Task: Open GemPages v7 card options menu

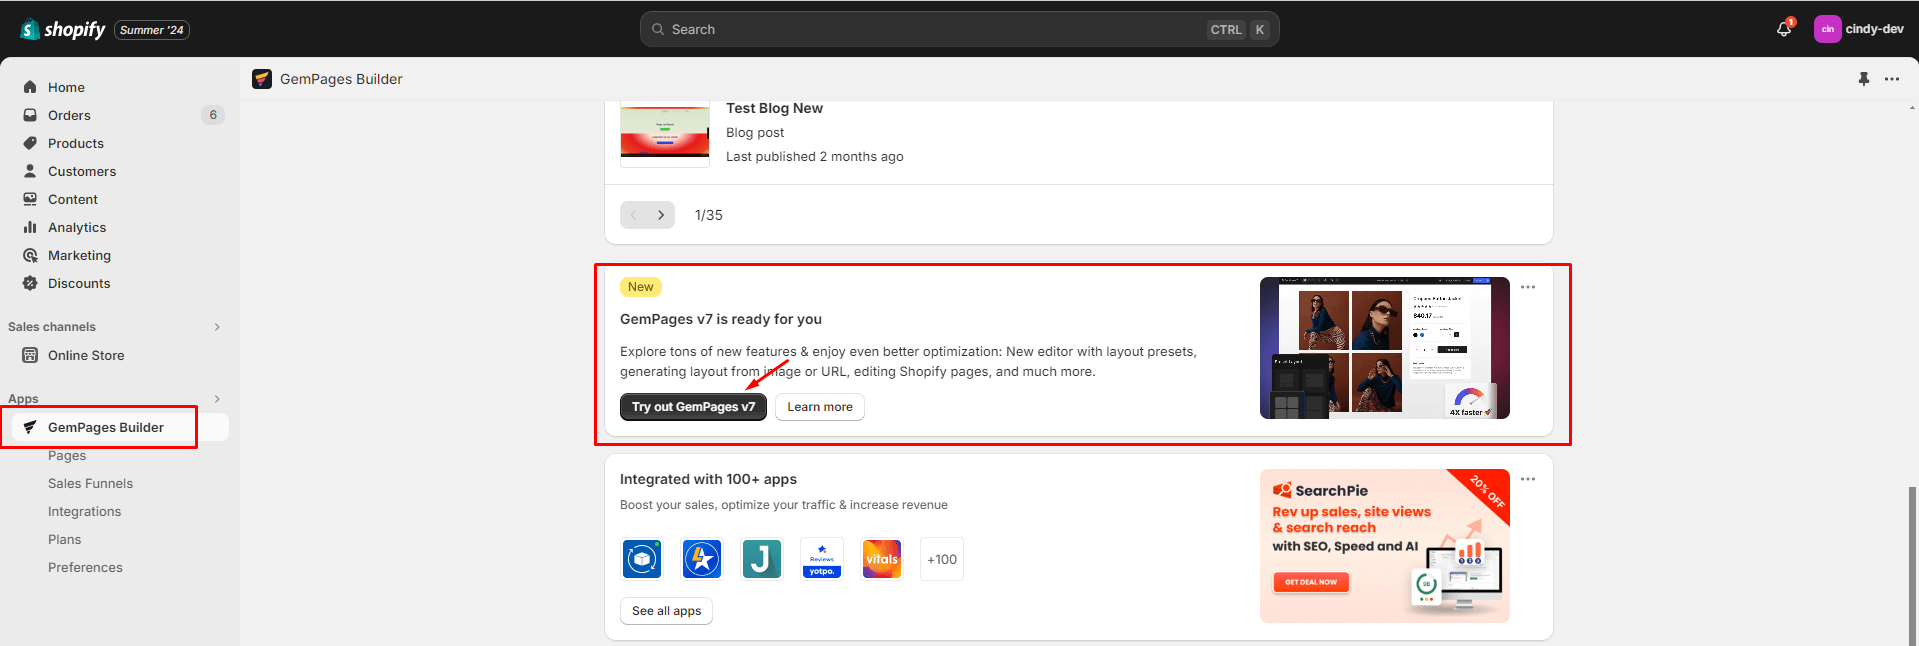Action: pyautogui.click(x=1528, y=287)
